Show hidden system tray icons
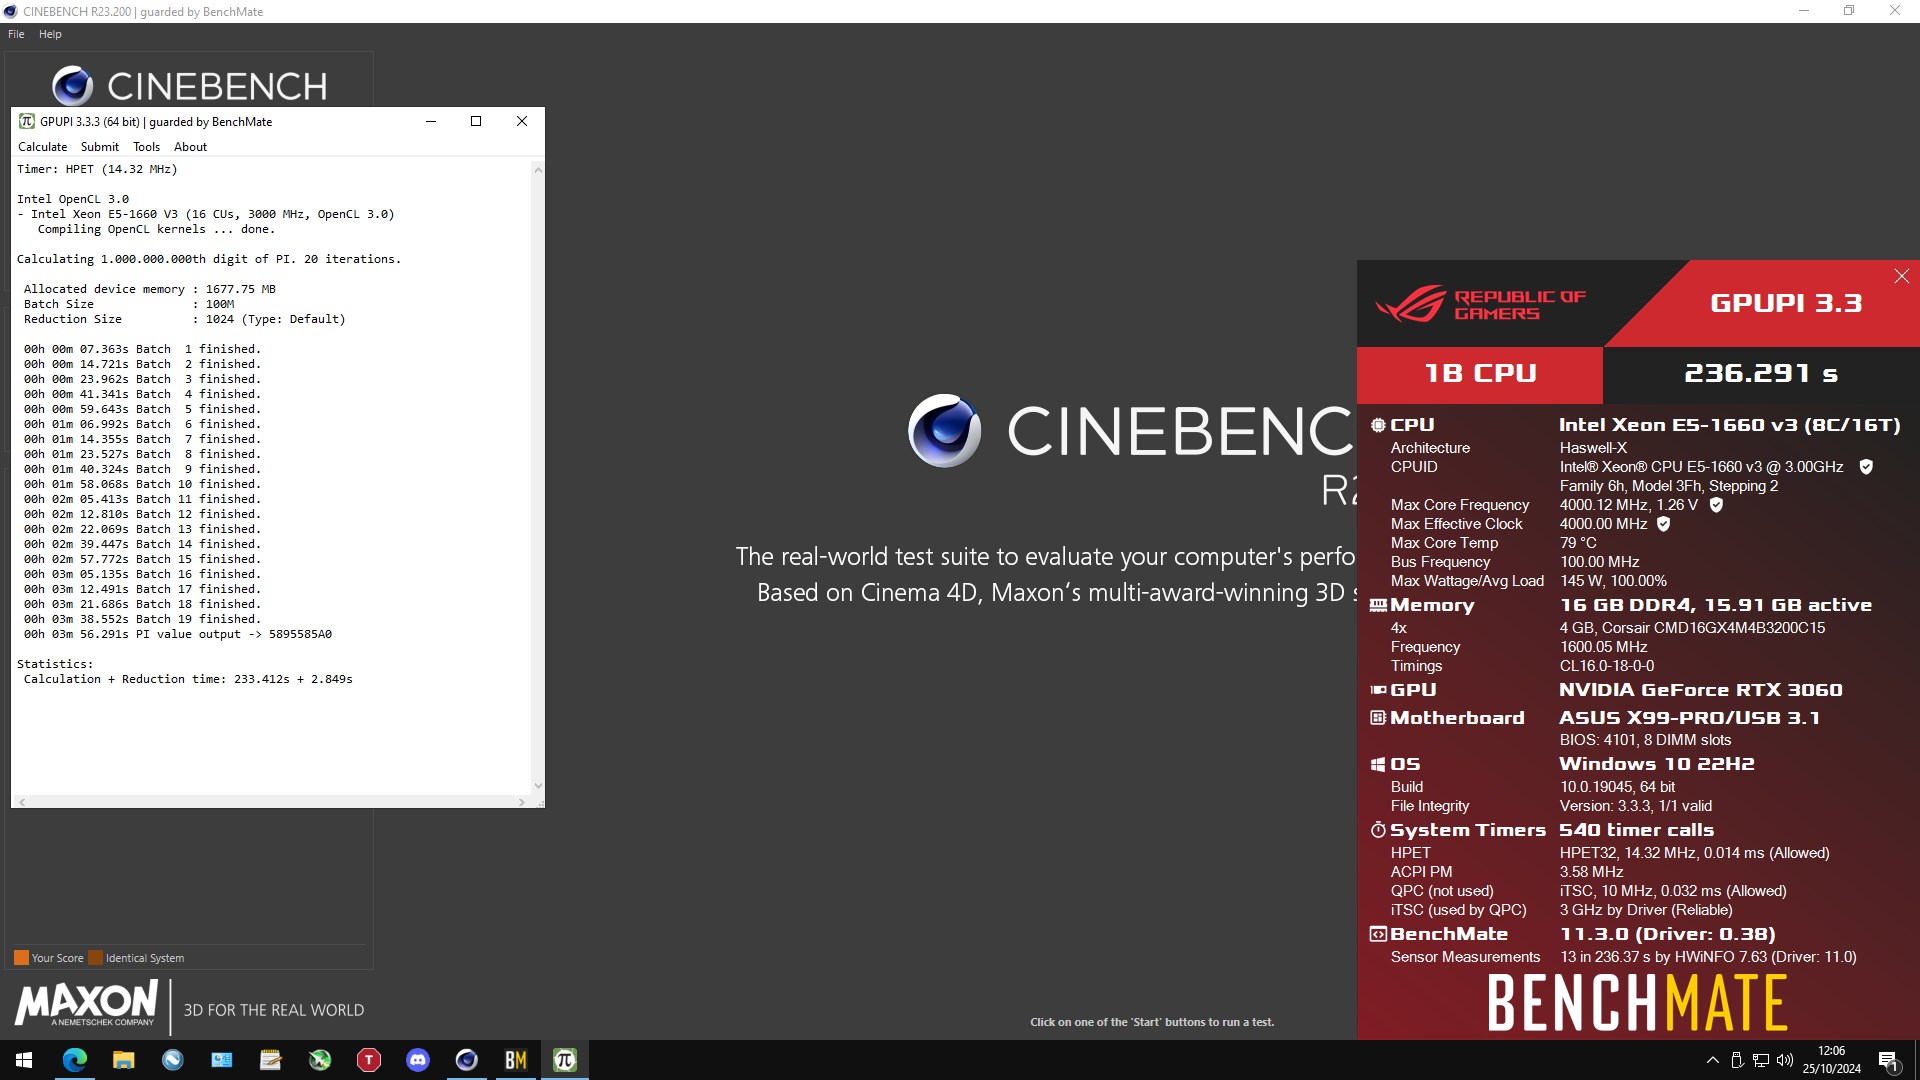 (1712, 1060)
